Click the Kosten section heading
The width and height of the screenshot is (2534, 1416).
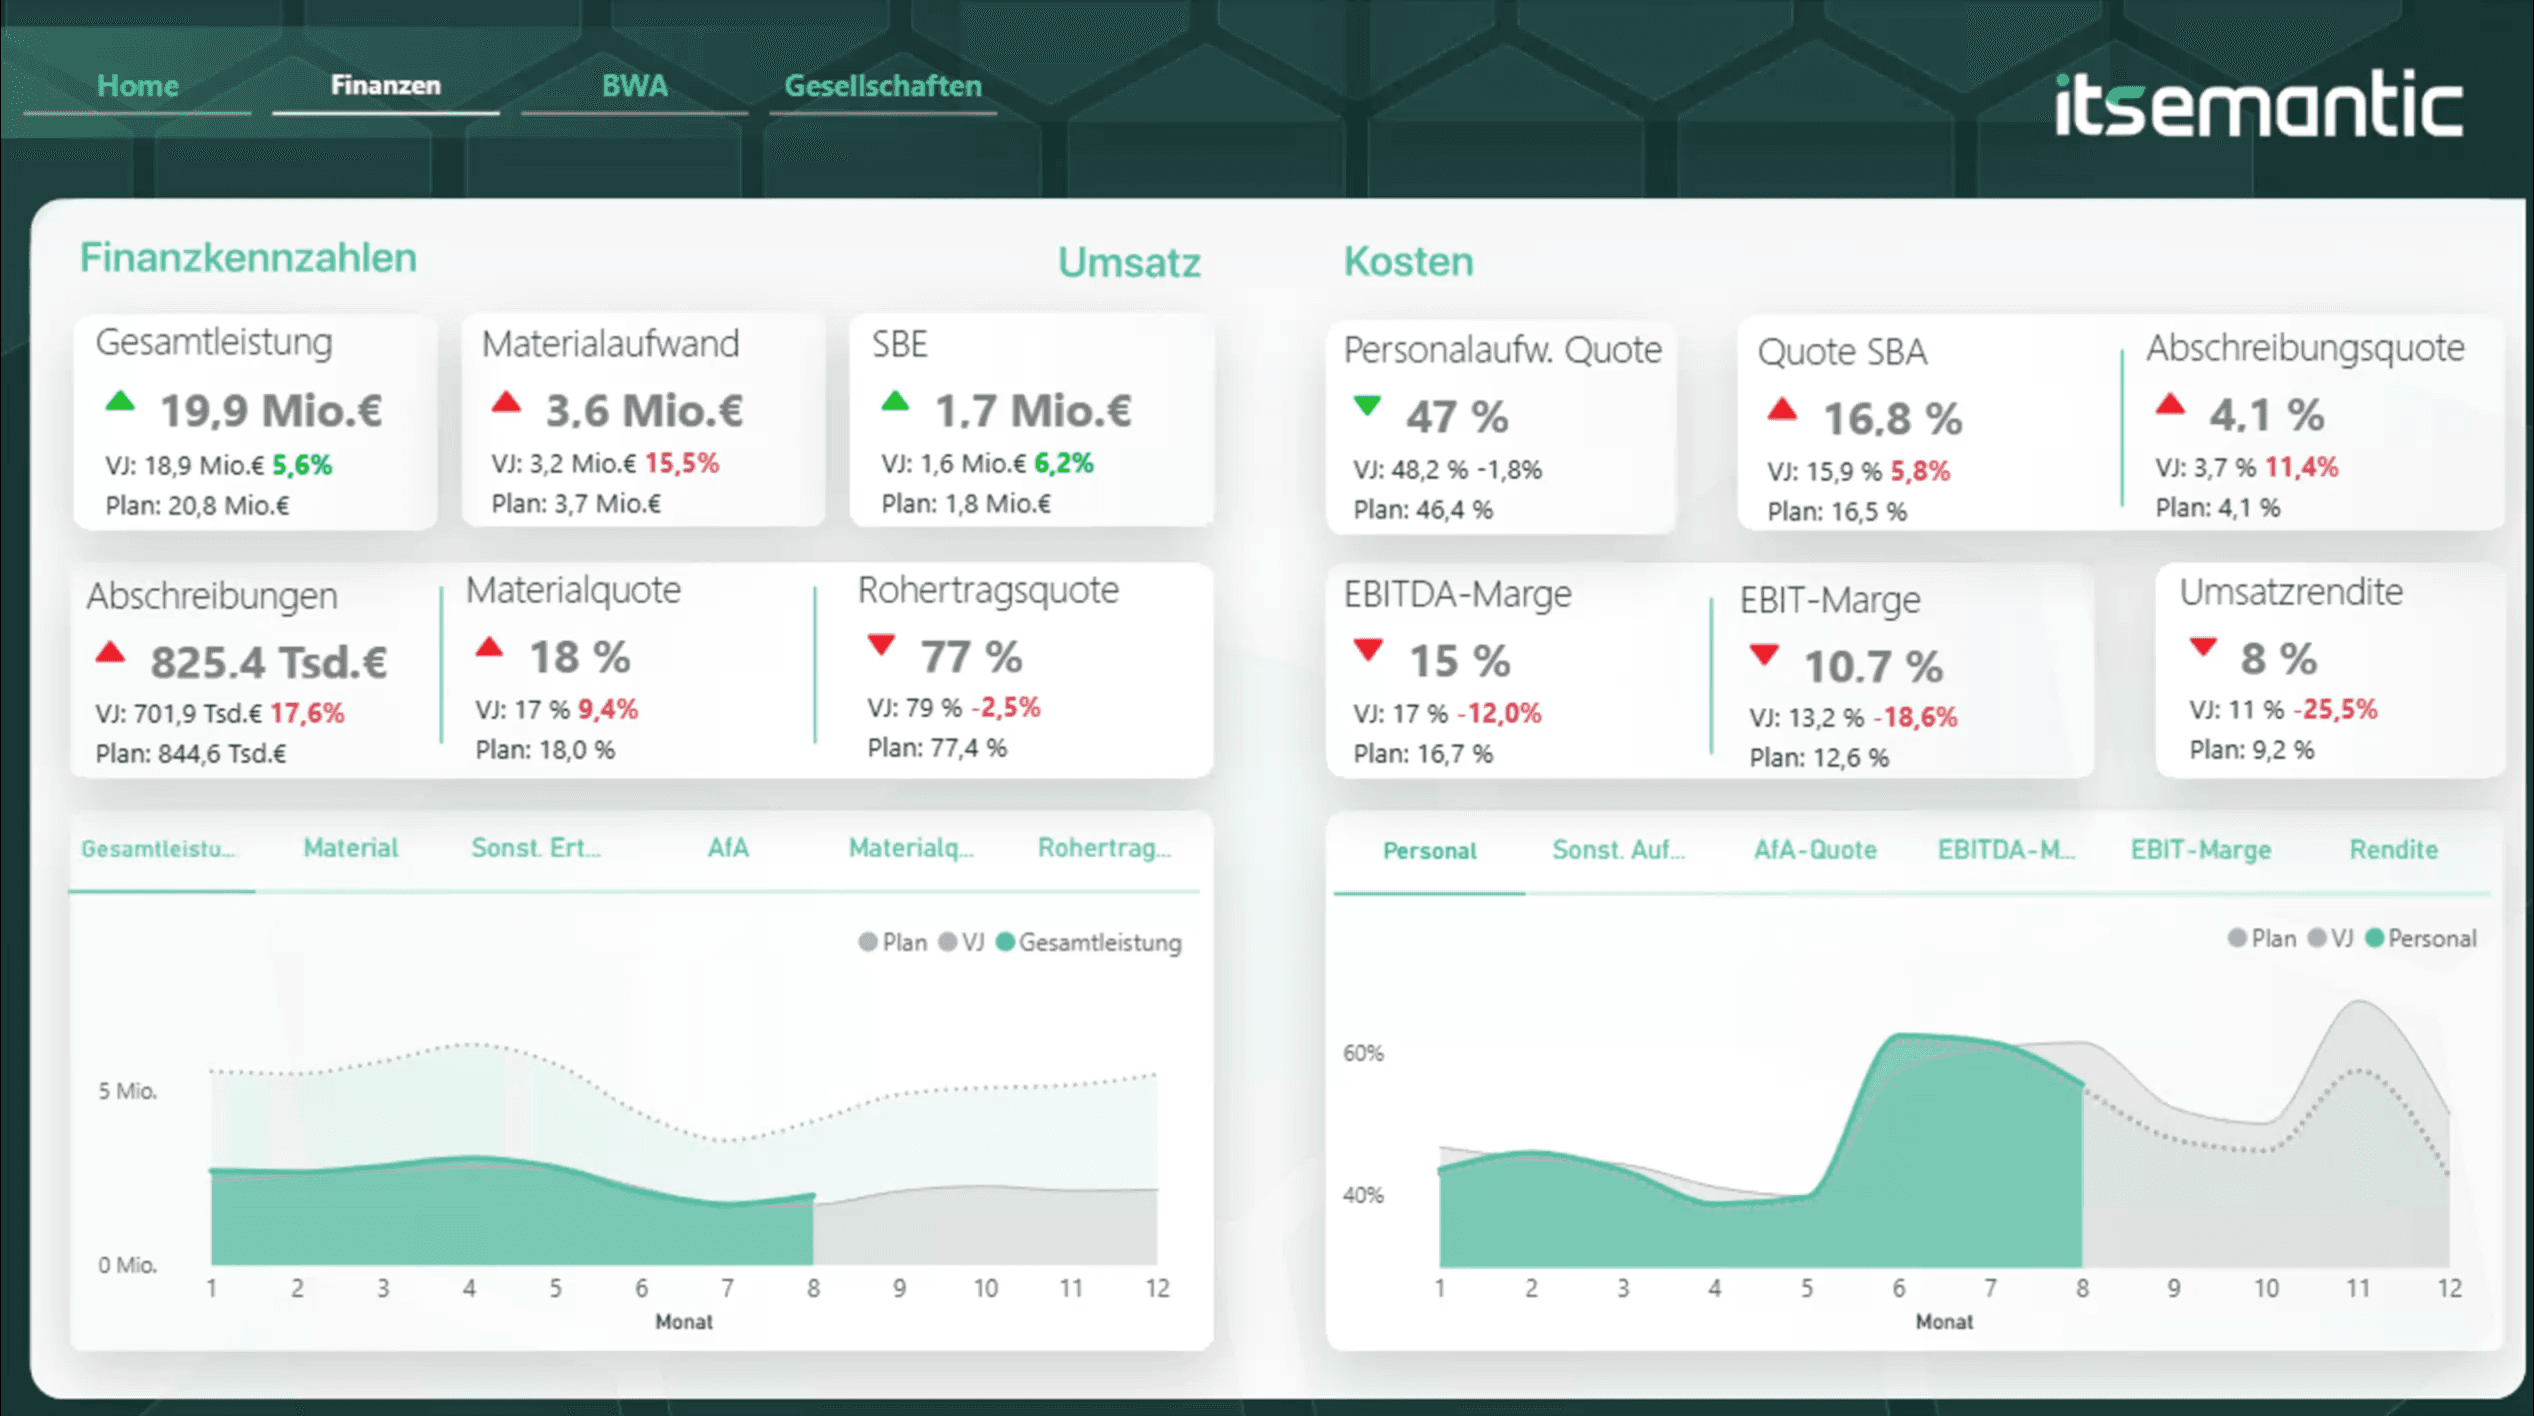coord(1408,261)
